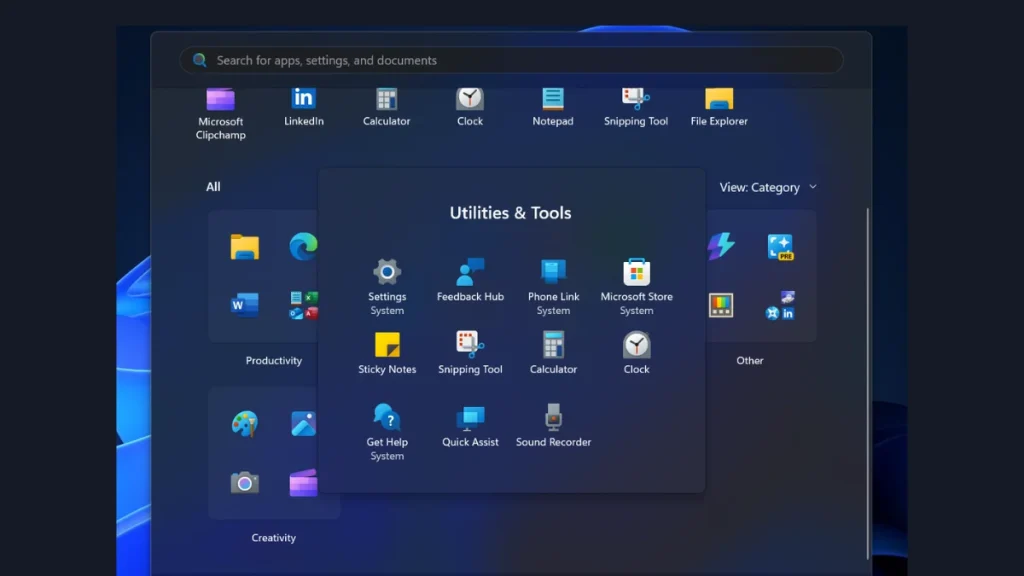Viewport: 1024px width, 576px height.
Task: Open Microsoft Clipchamp from pinned apps
Action: click(221, 114)
